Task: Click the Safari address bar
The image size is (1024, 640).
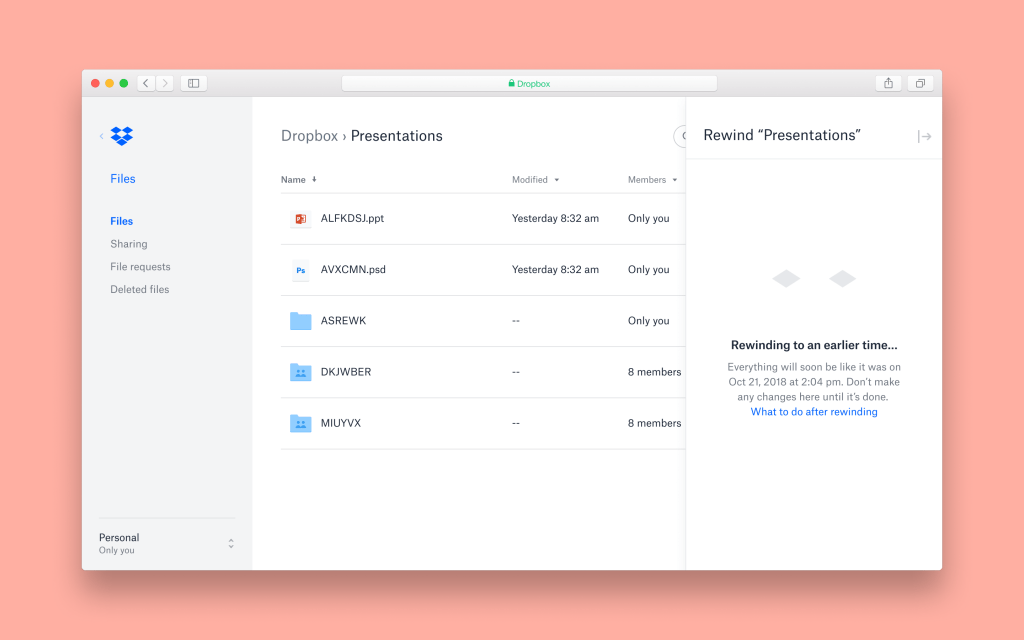Action: tap(529, 84)
